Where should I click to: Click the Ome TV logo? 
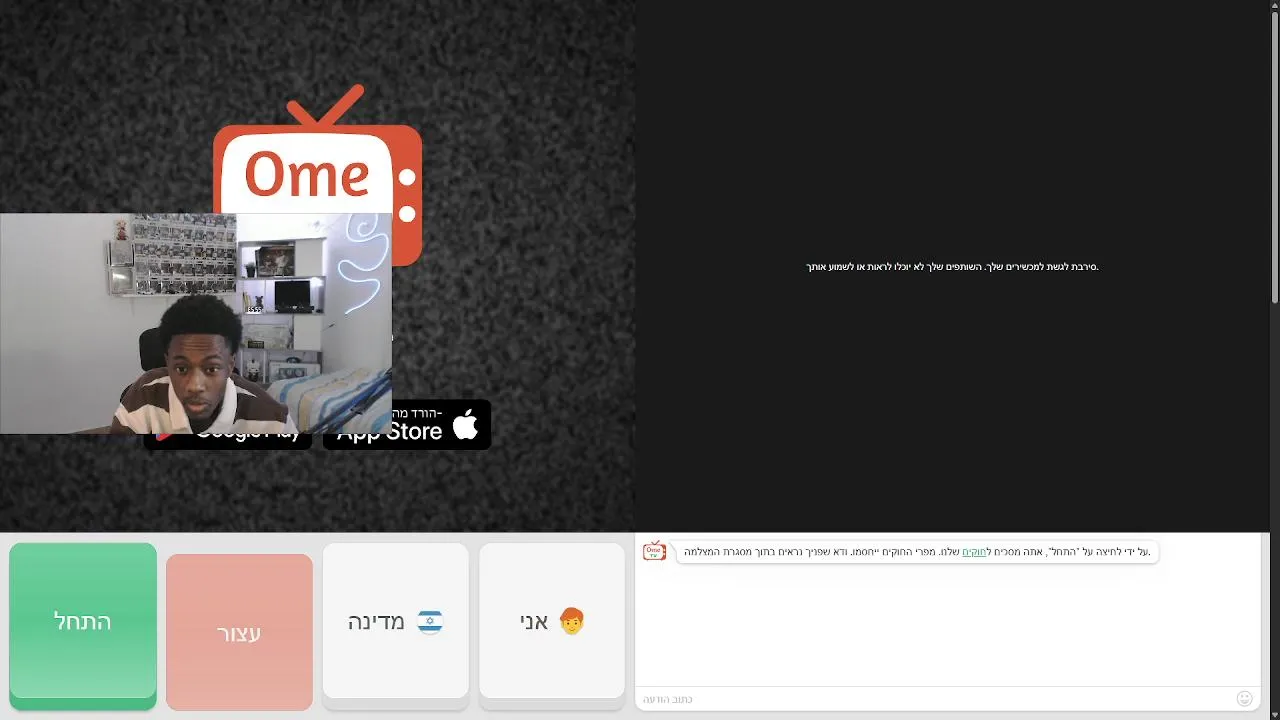[317, 173]
